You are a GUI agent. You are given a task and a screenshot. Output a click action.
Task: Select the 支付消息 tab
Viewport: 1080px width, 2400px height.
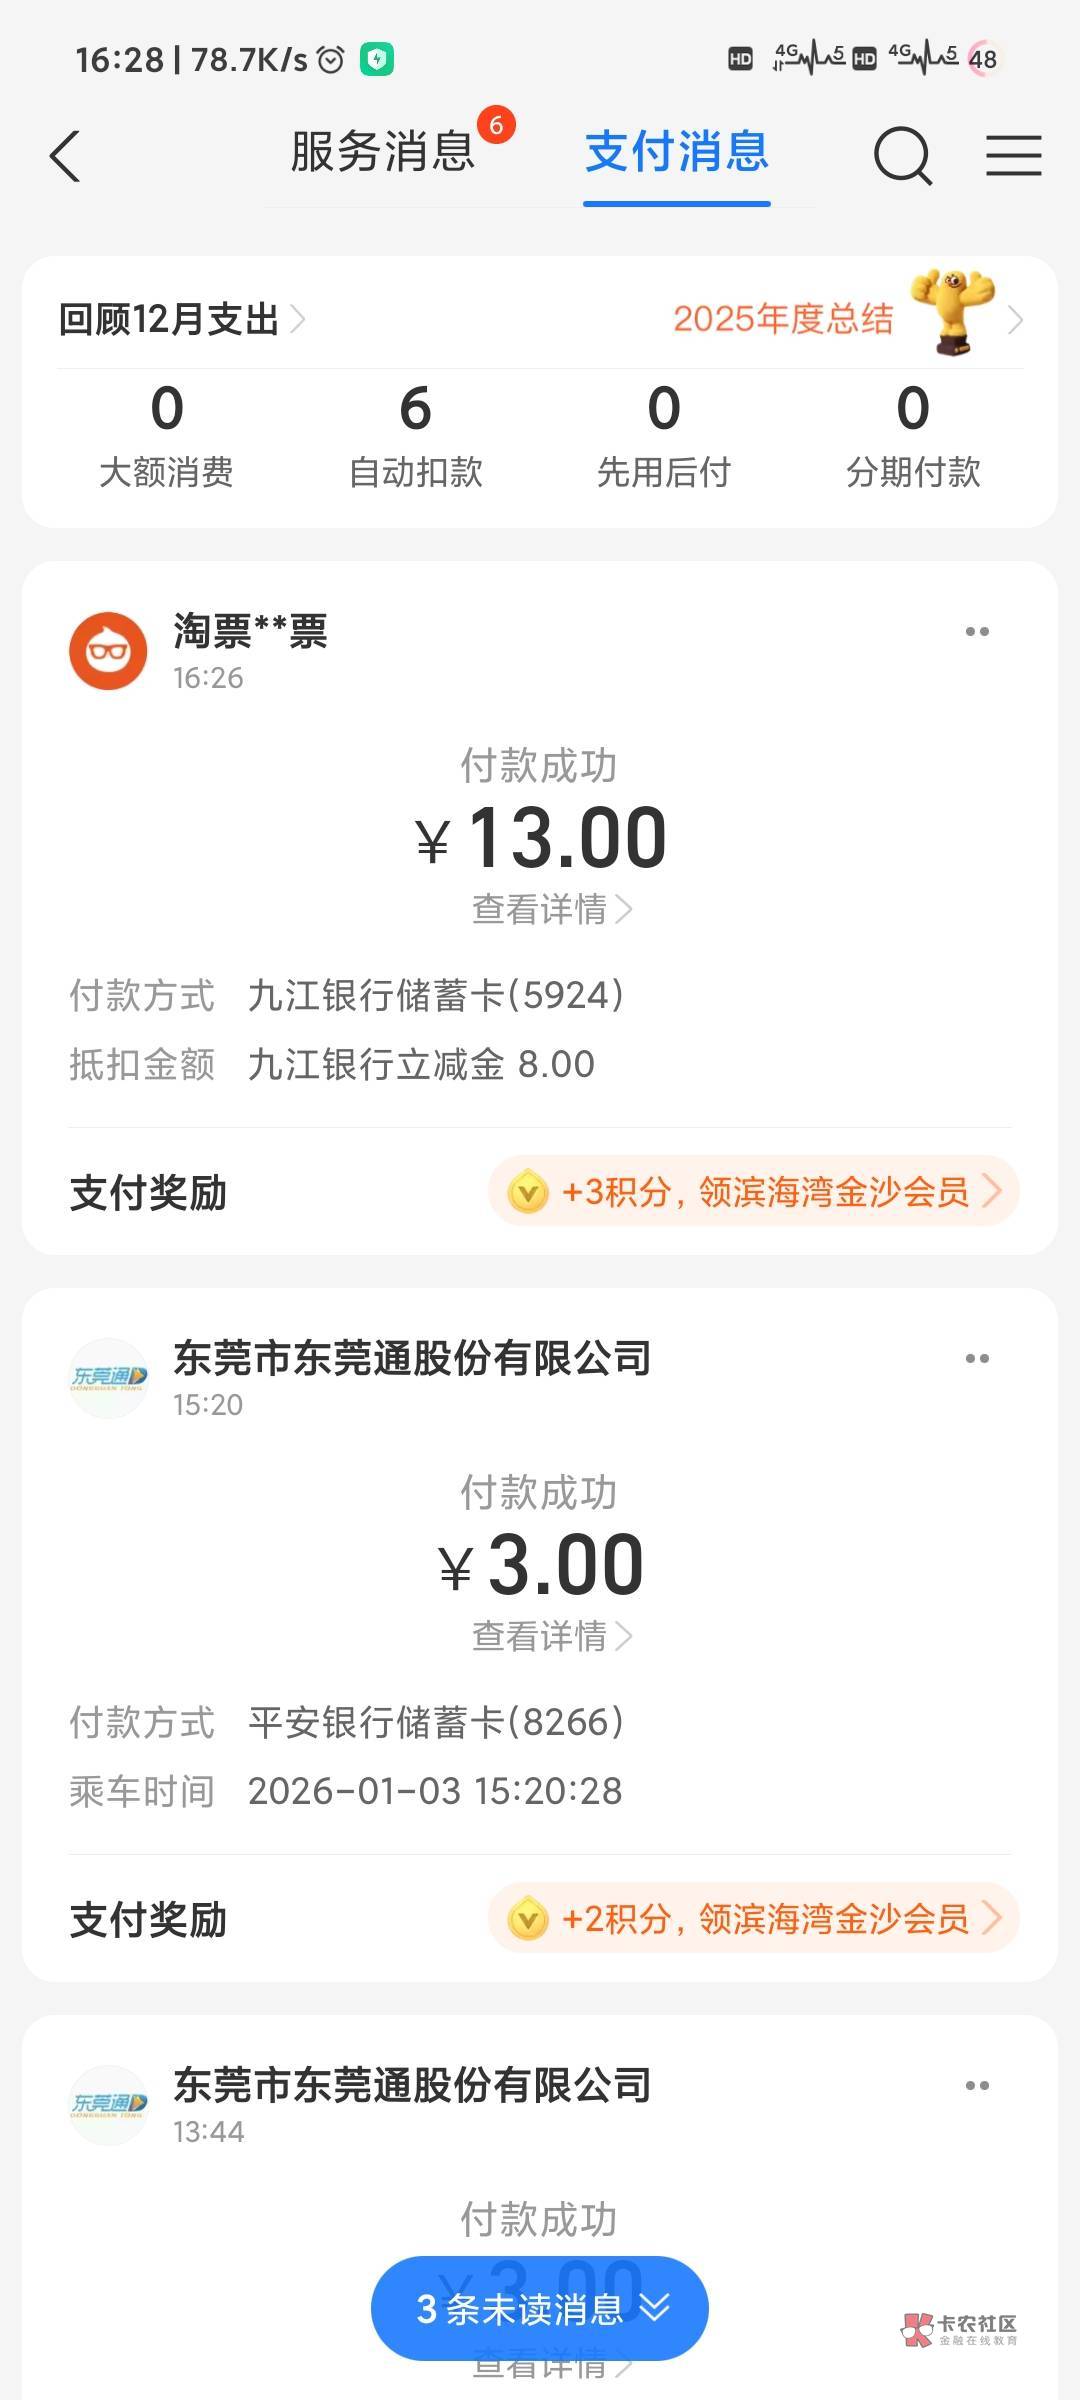pos(677,153)
